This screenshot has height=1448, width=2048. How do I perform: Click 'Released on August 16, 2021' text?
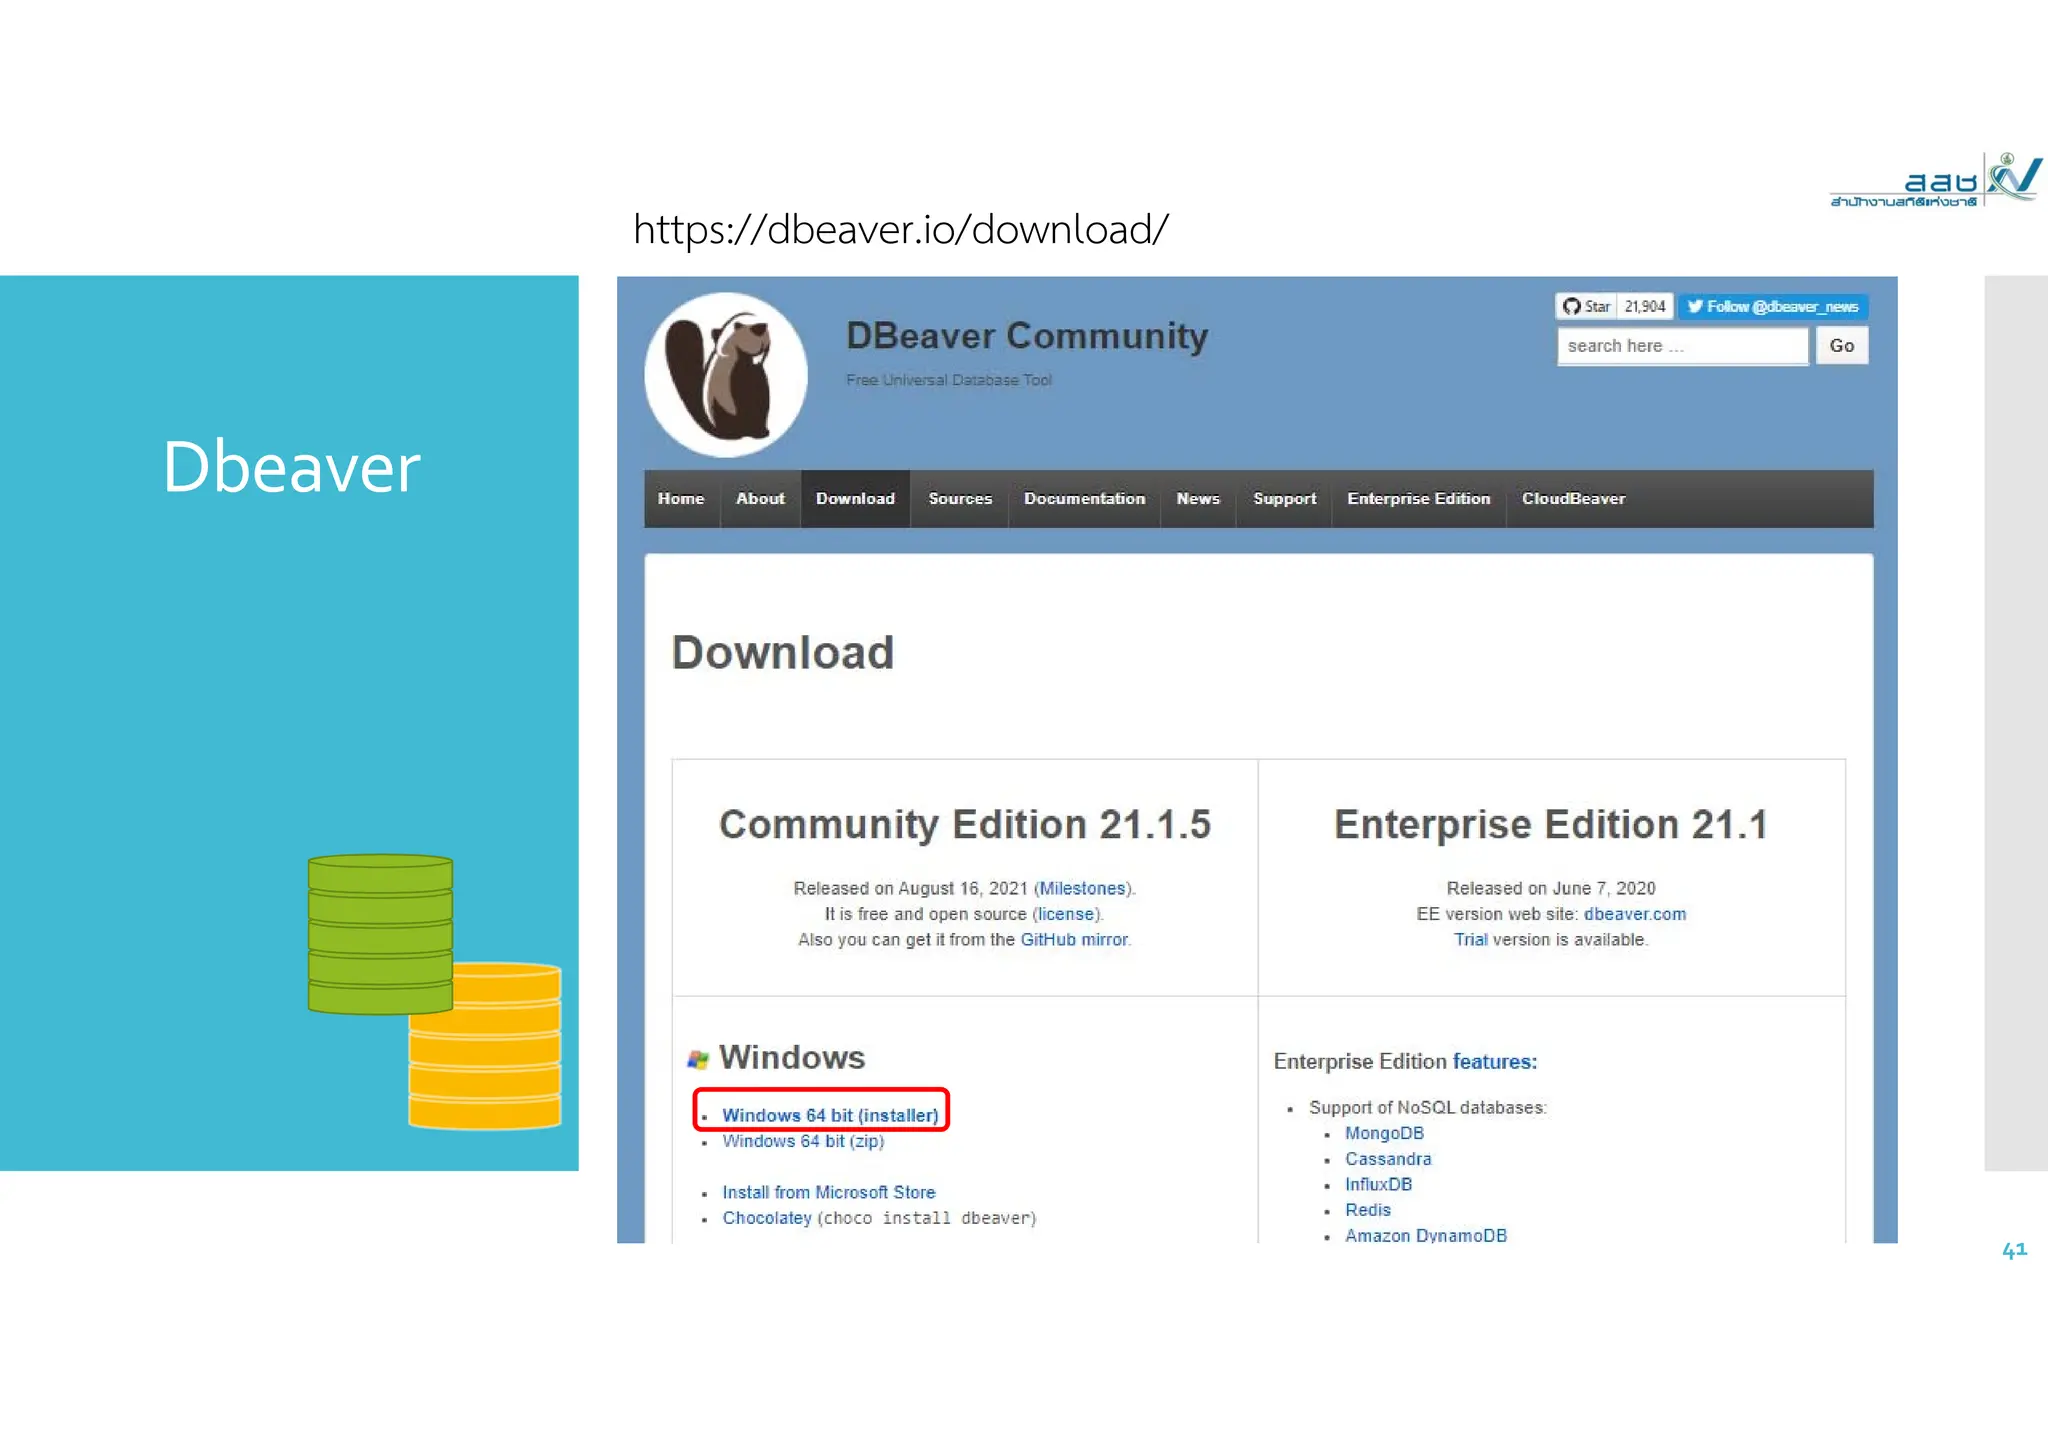[911, 888]
